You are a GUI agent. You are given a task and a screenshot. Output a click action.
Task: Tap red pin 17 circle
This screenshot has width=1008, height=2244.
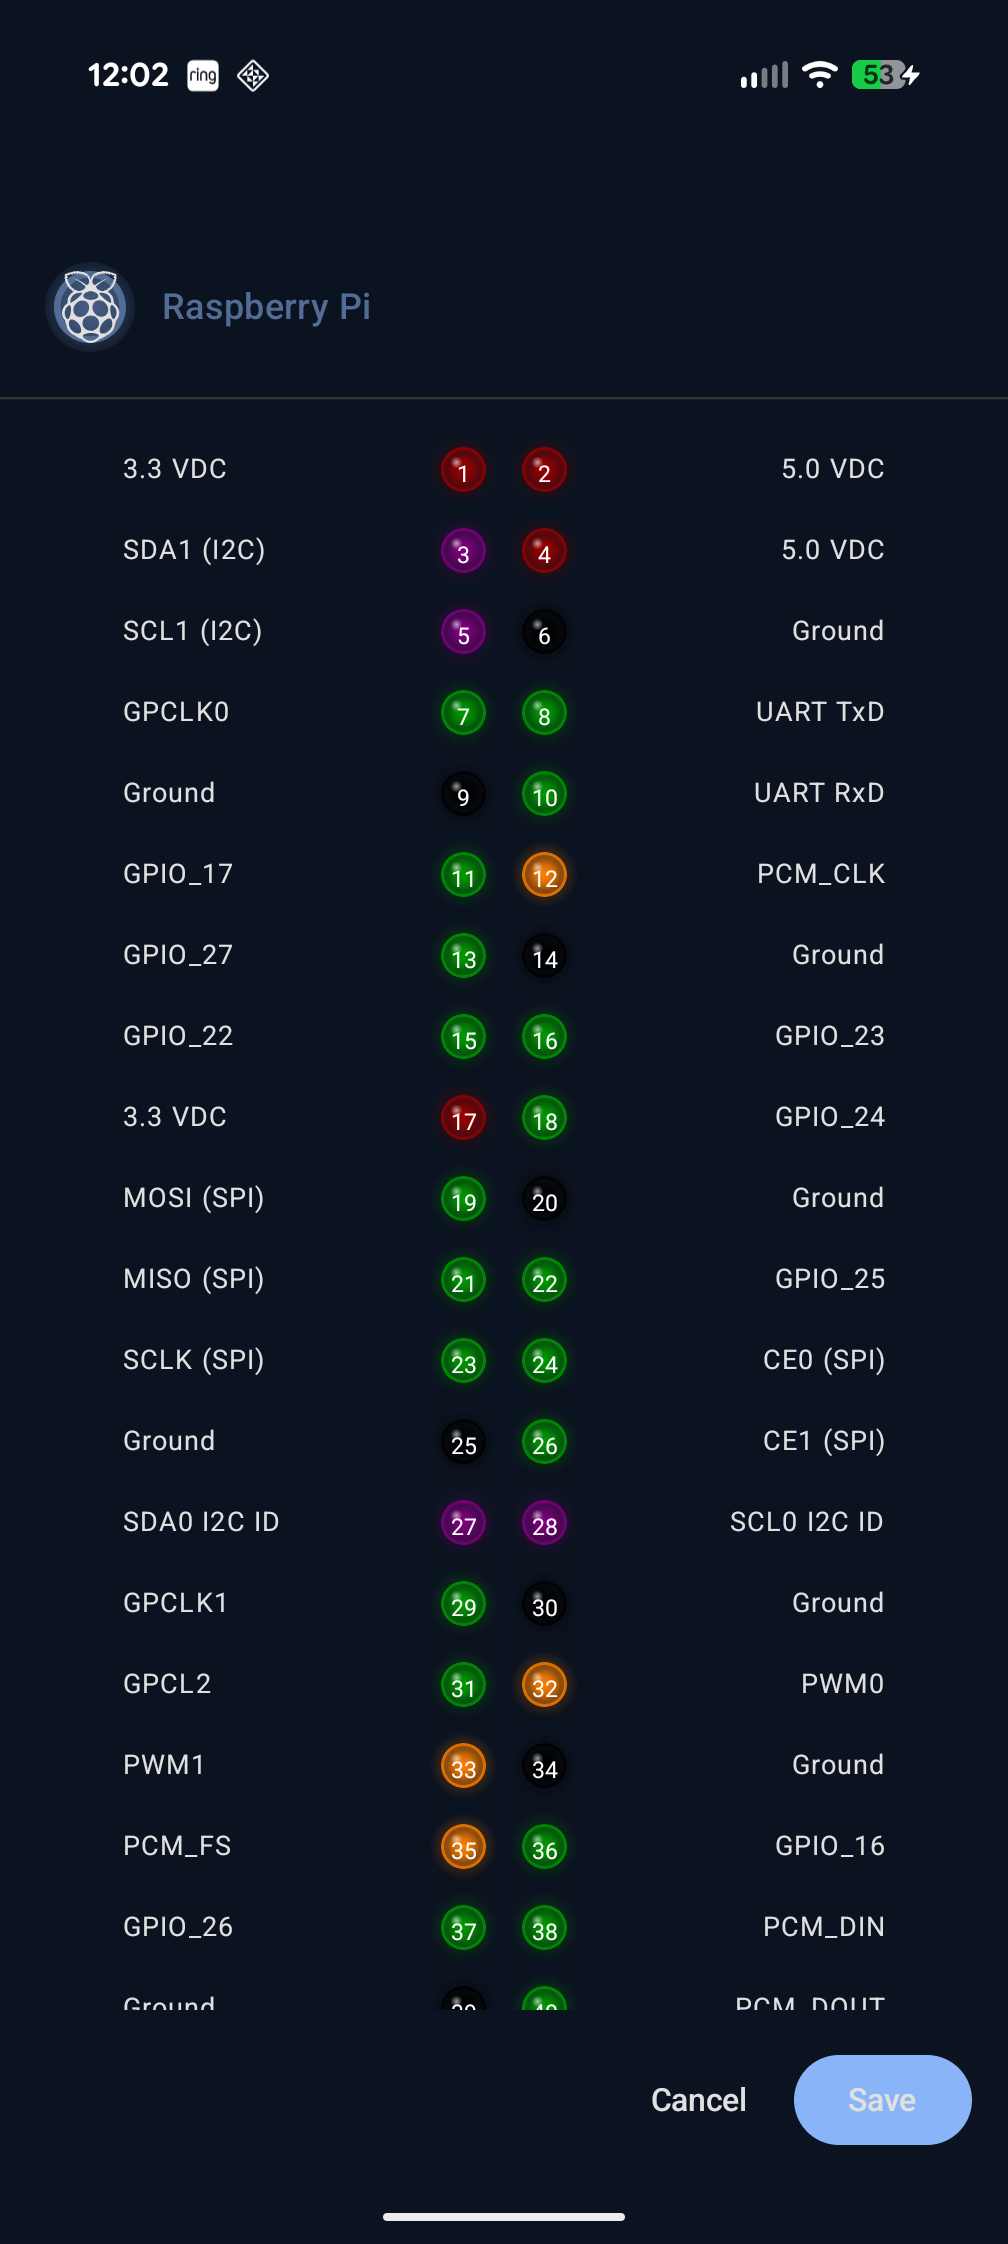(x=463, y=1118)
